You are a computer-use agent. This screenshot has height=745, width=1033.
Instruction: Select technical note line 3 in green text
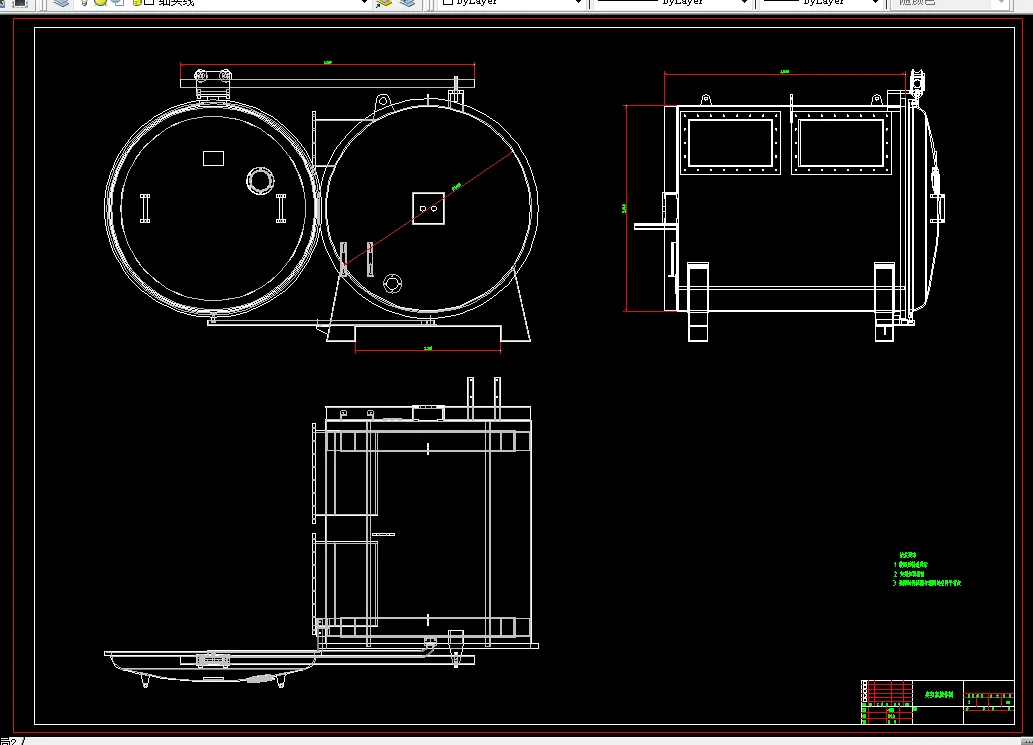tap(927, 583)
